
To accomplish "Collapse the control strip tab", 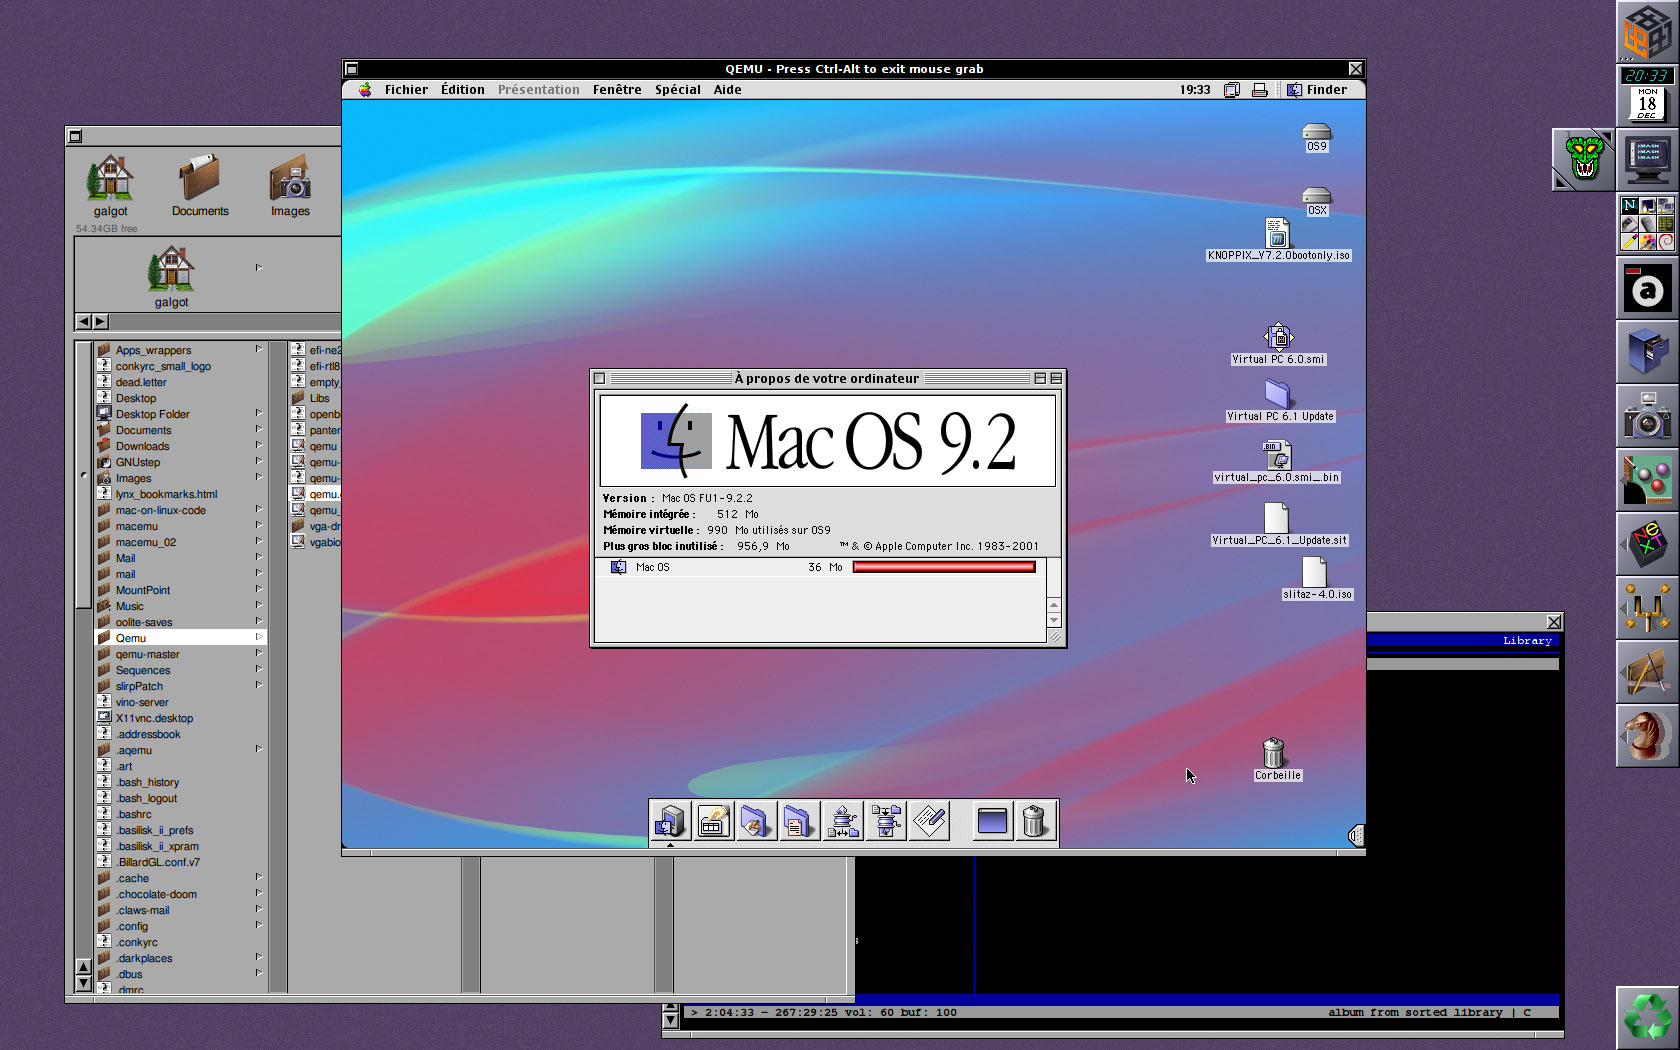I will [1356, 835].
